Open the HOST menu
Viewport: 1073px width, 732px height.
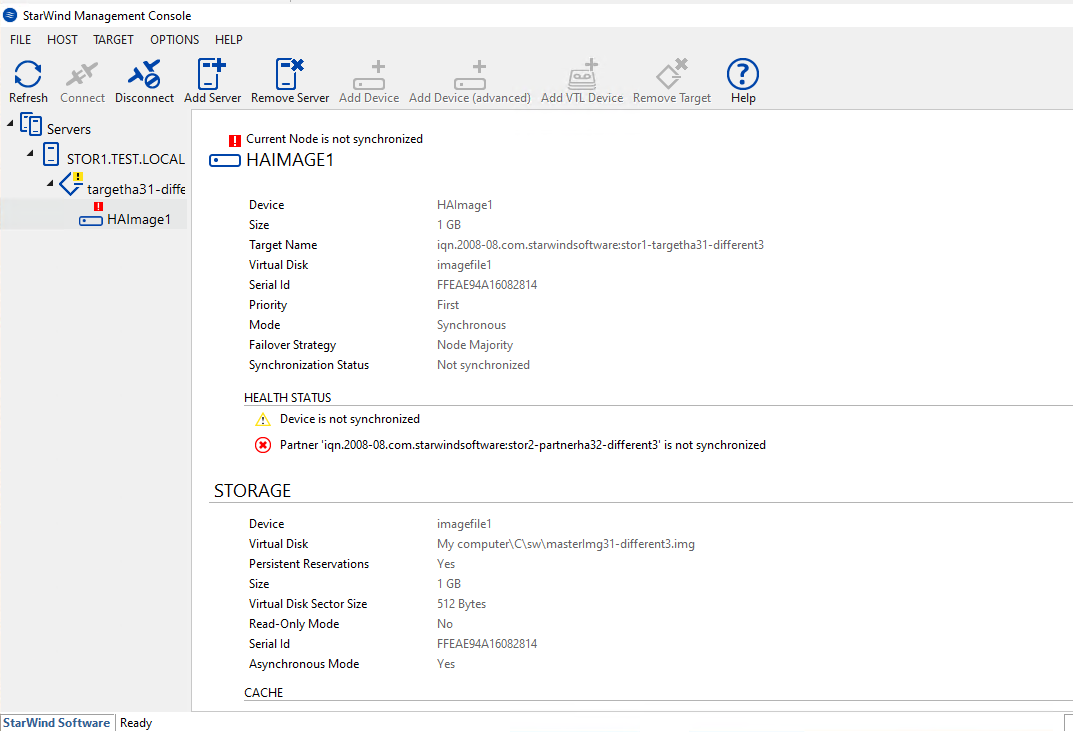[x=62, y=40]
